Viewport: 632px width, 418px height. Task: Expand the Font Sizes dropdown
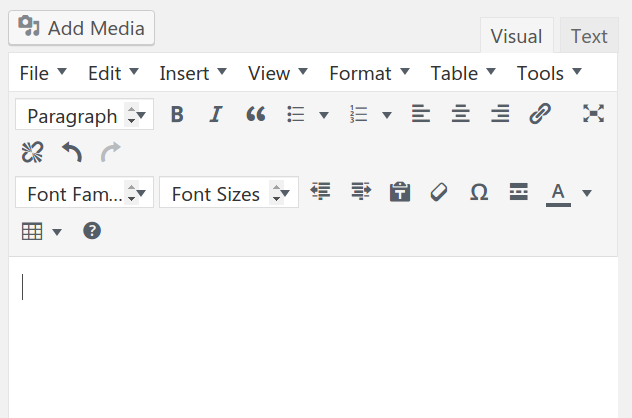point(228,194)
